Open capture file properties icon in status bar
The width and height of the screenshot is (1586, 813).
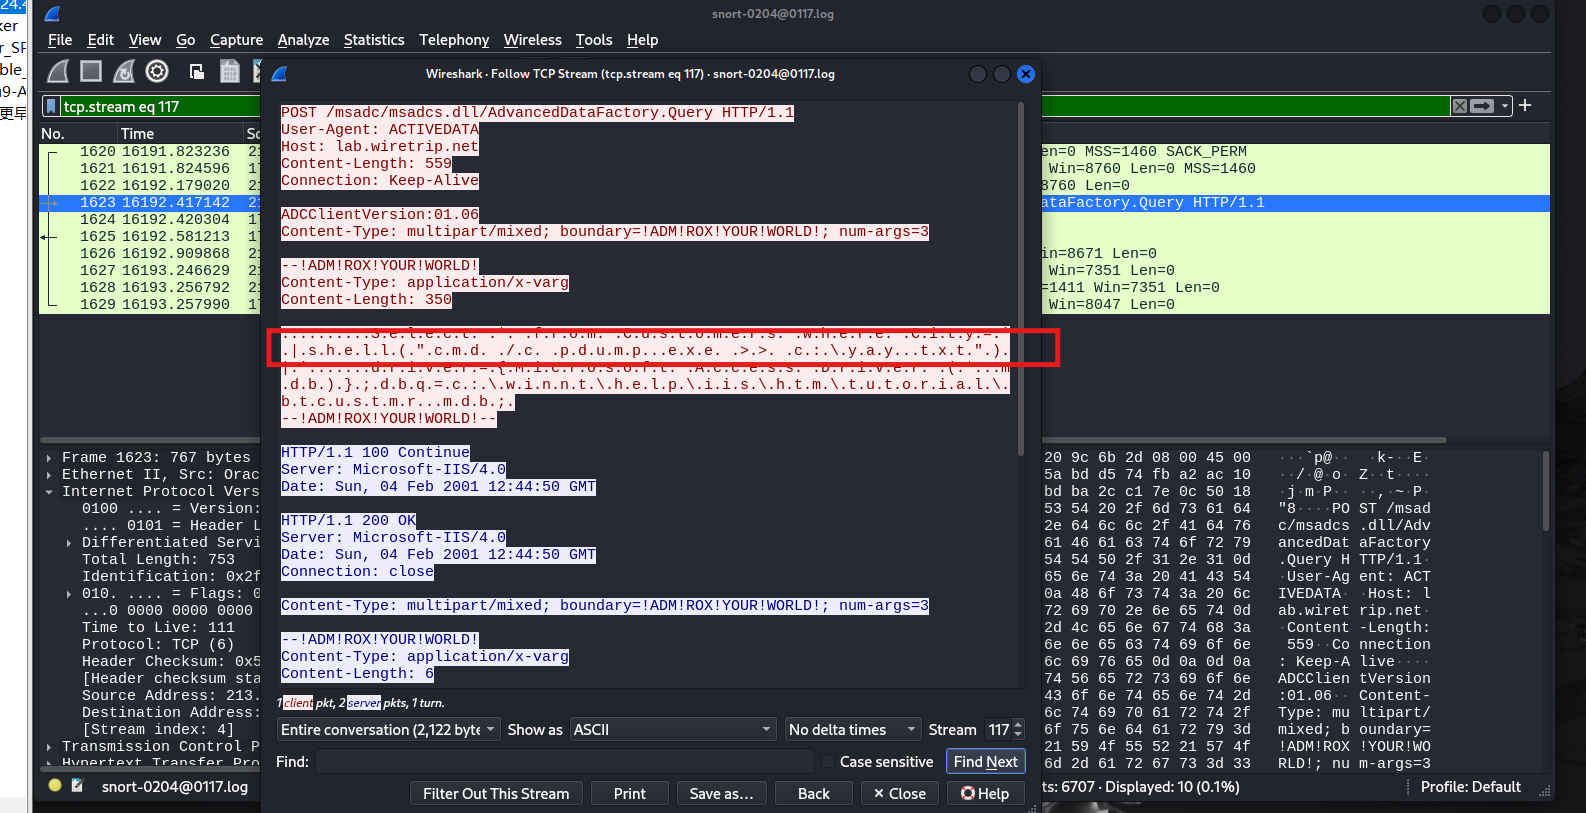[77, 786]
